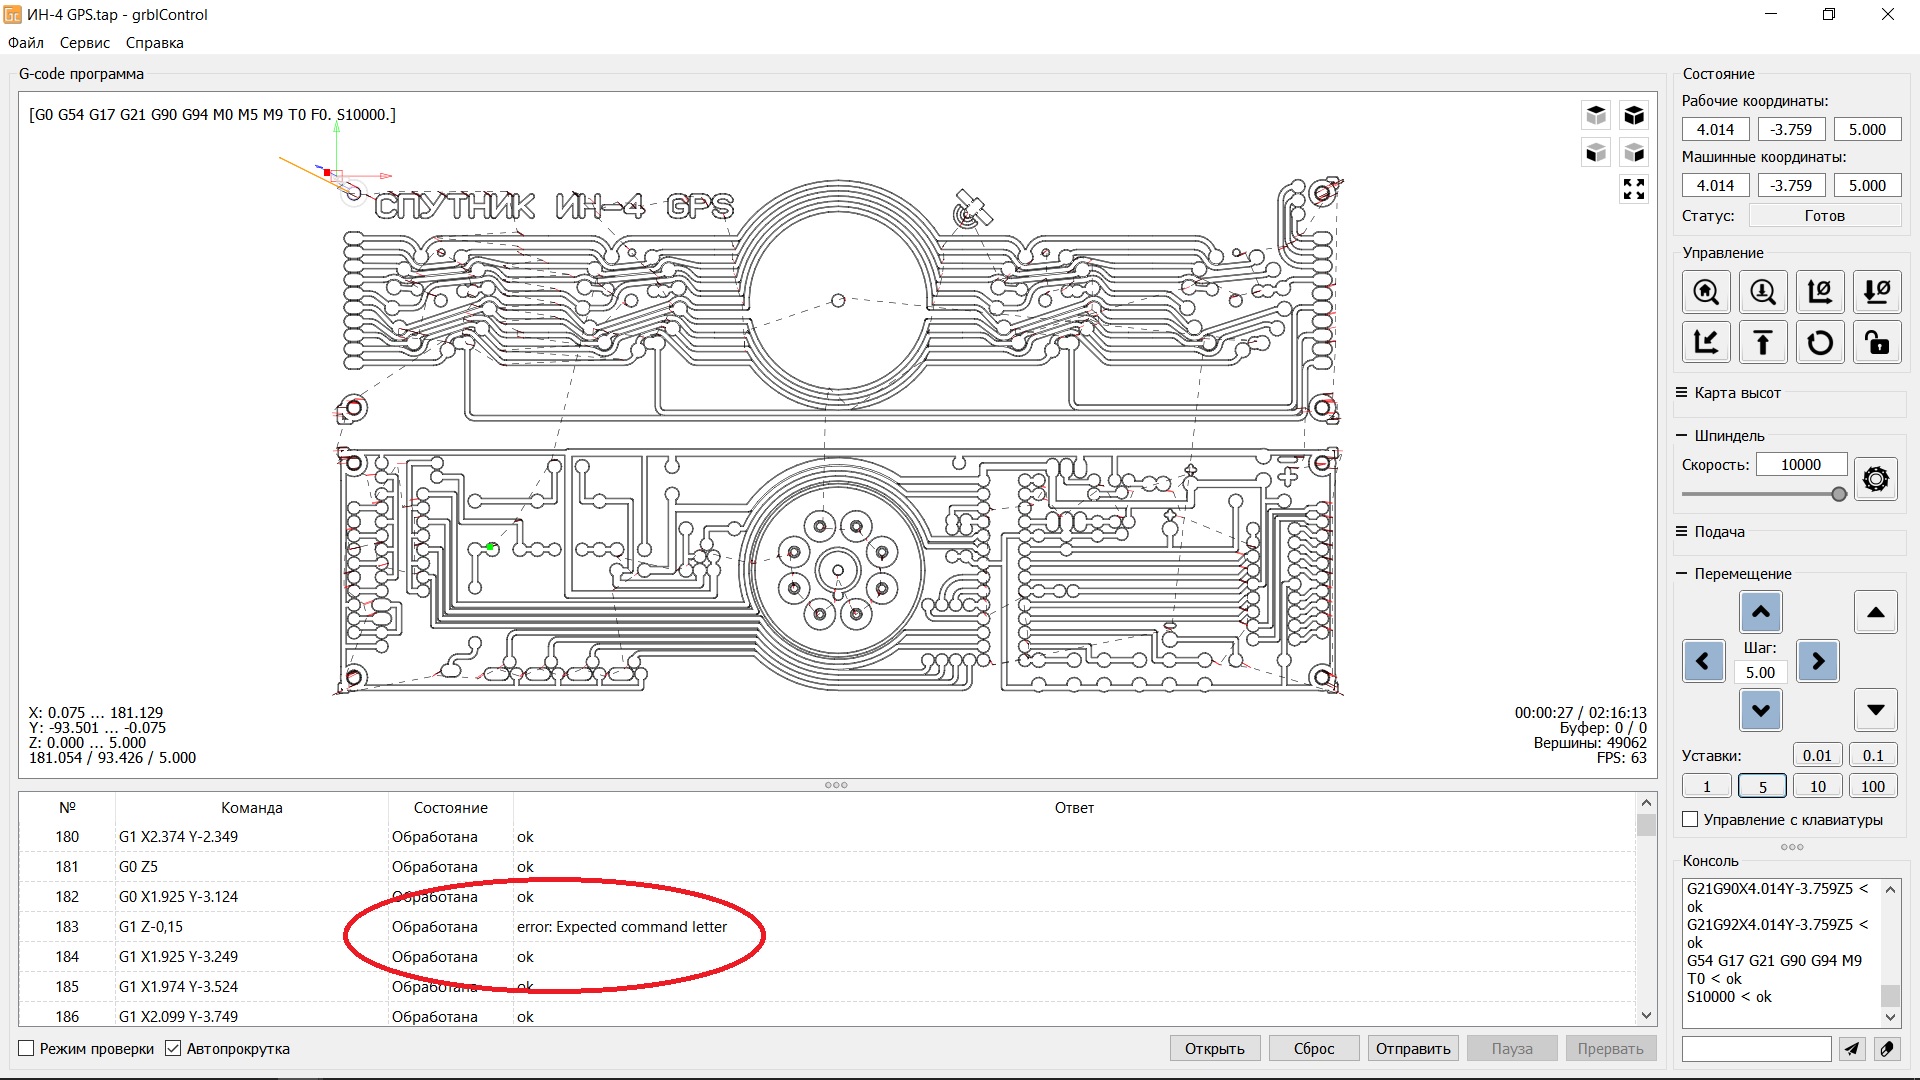Click the Home search (homing) icon
1920x1080 pixels.
pyautogui.click(x=1706, y=292)
